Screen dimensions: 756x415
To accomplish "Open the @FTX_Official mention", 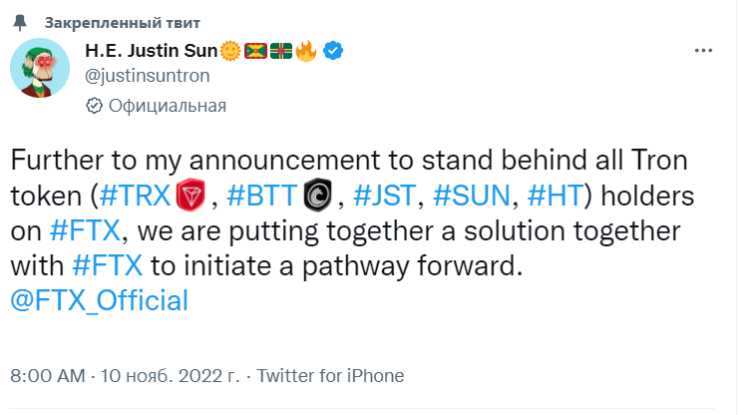I will (x=99, y=300).
